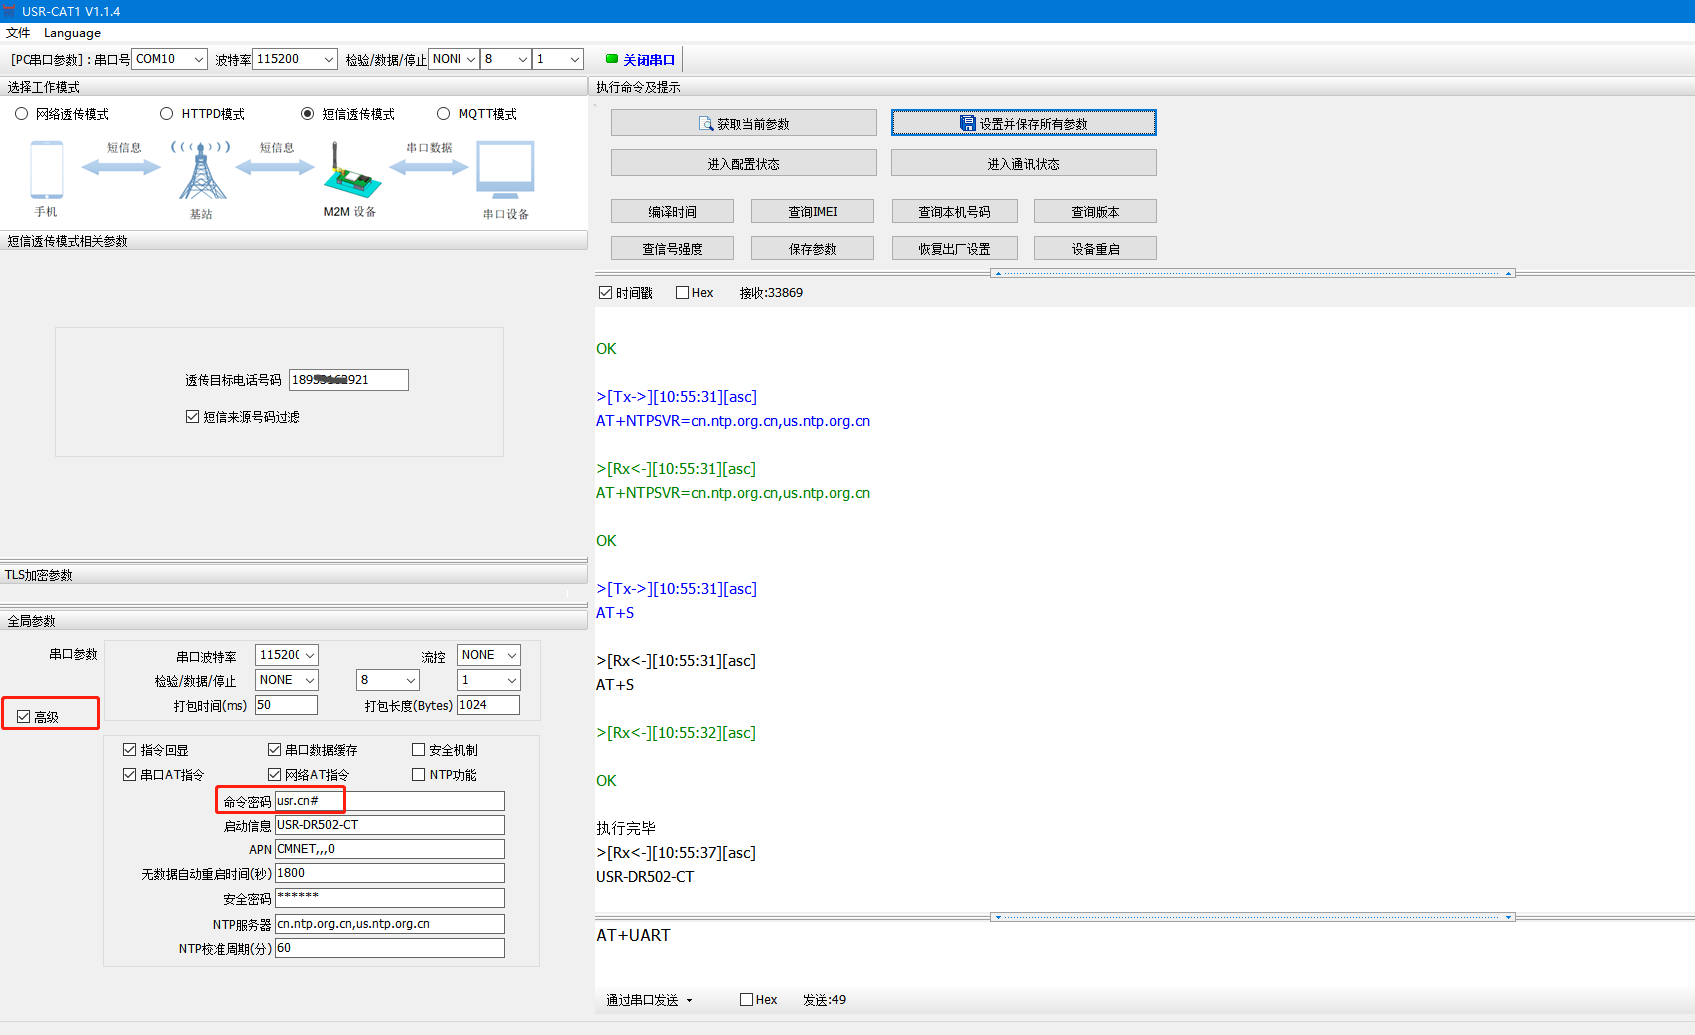Click the magnifier icon on 获取当前参数 button
This screenshot has width=1695, height=1035.
coord(706,124)
